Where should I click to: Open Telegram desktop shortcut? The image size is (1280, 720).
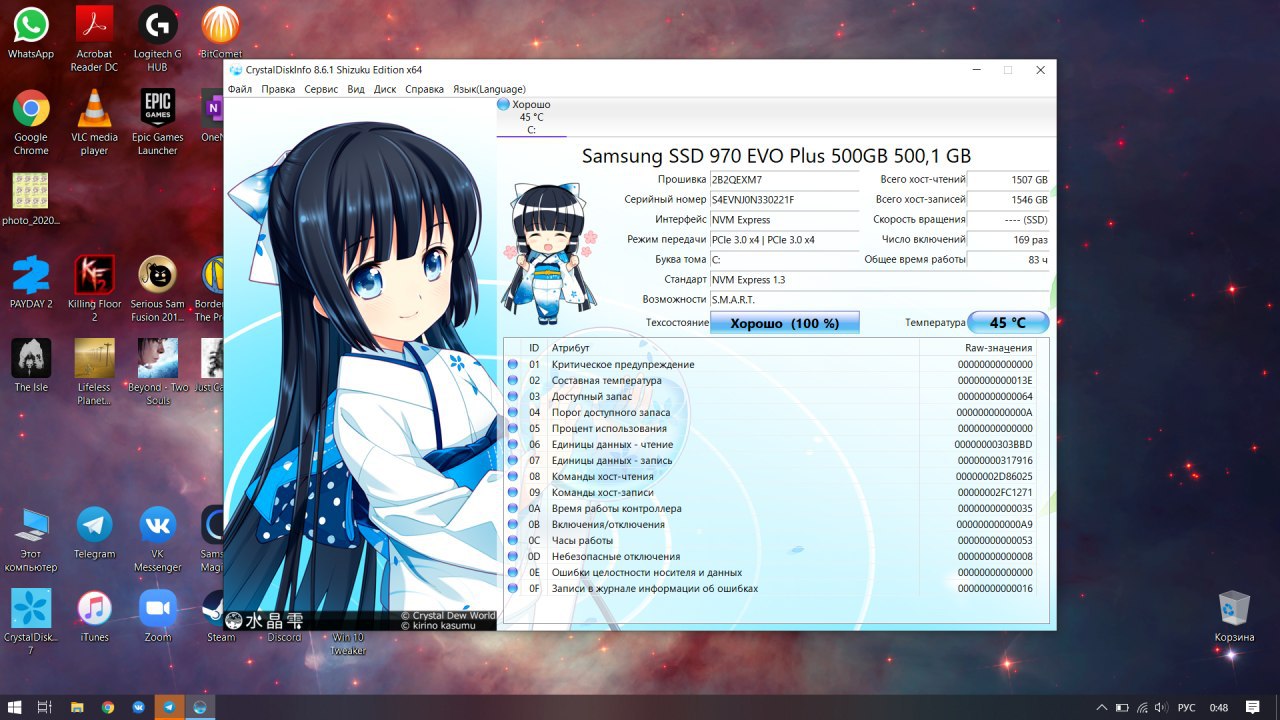94,533
